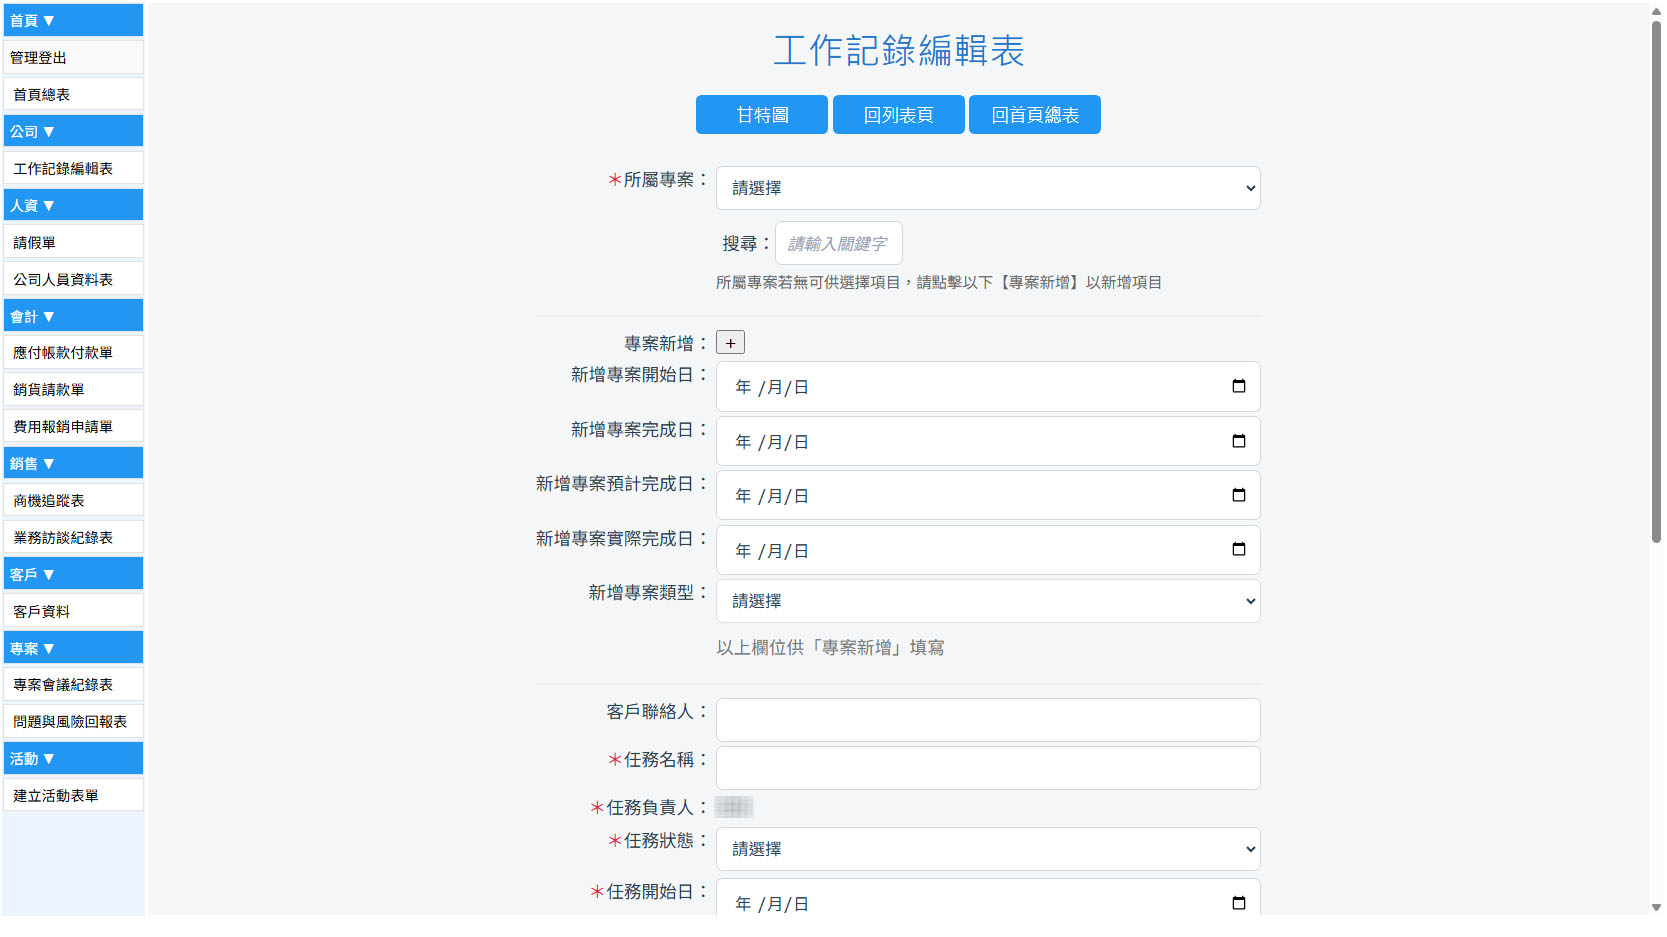Open calendar picker for 任務開始日
This screenshot has width=1667, height=937.
[1238, 903]
